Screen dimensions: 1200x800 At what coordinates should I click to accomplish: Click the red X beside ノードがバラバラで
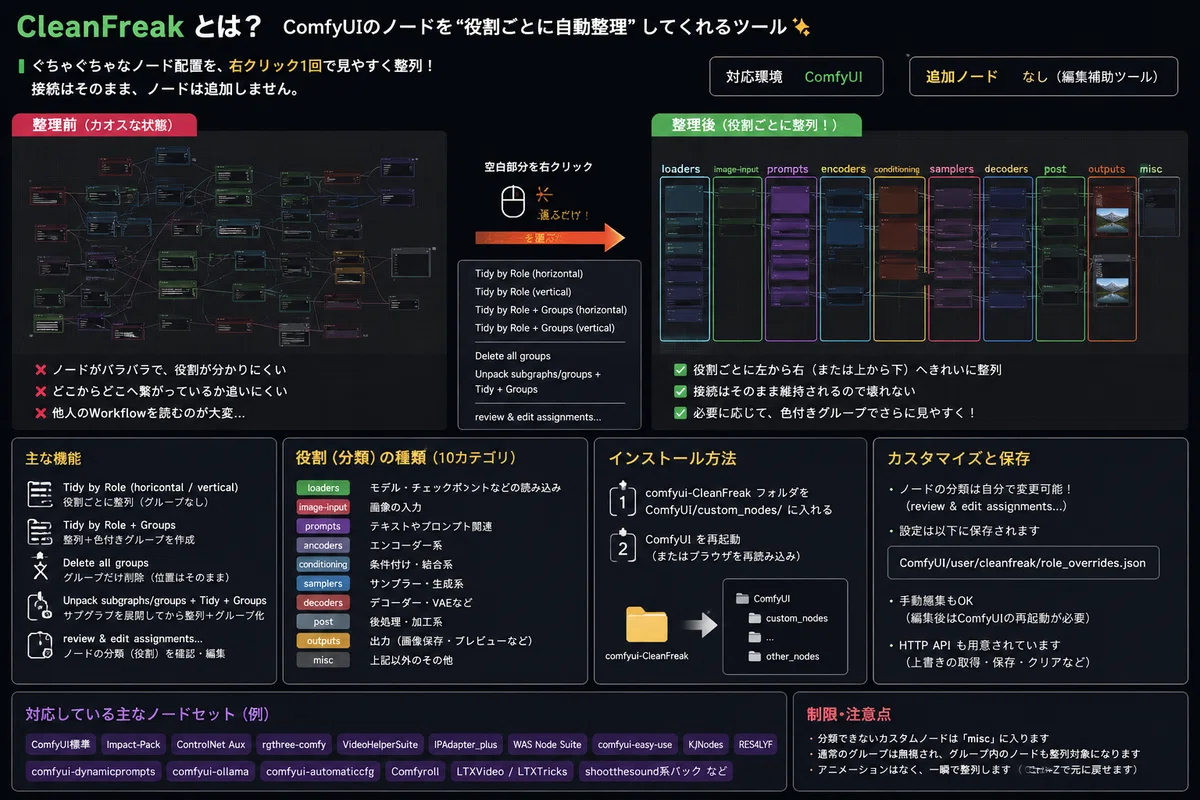(41, 370)
